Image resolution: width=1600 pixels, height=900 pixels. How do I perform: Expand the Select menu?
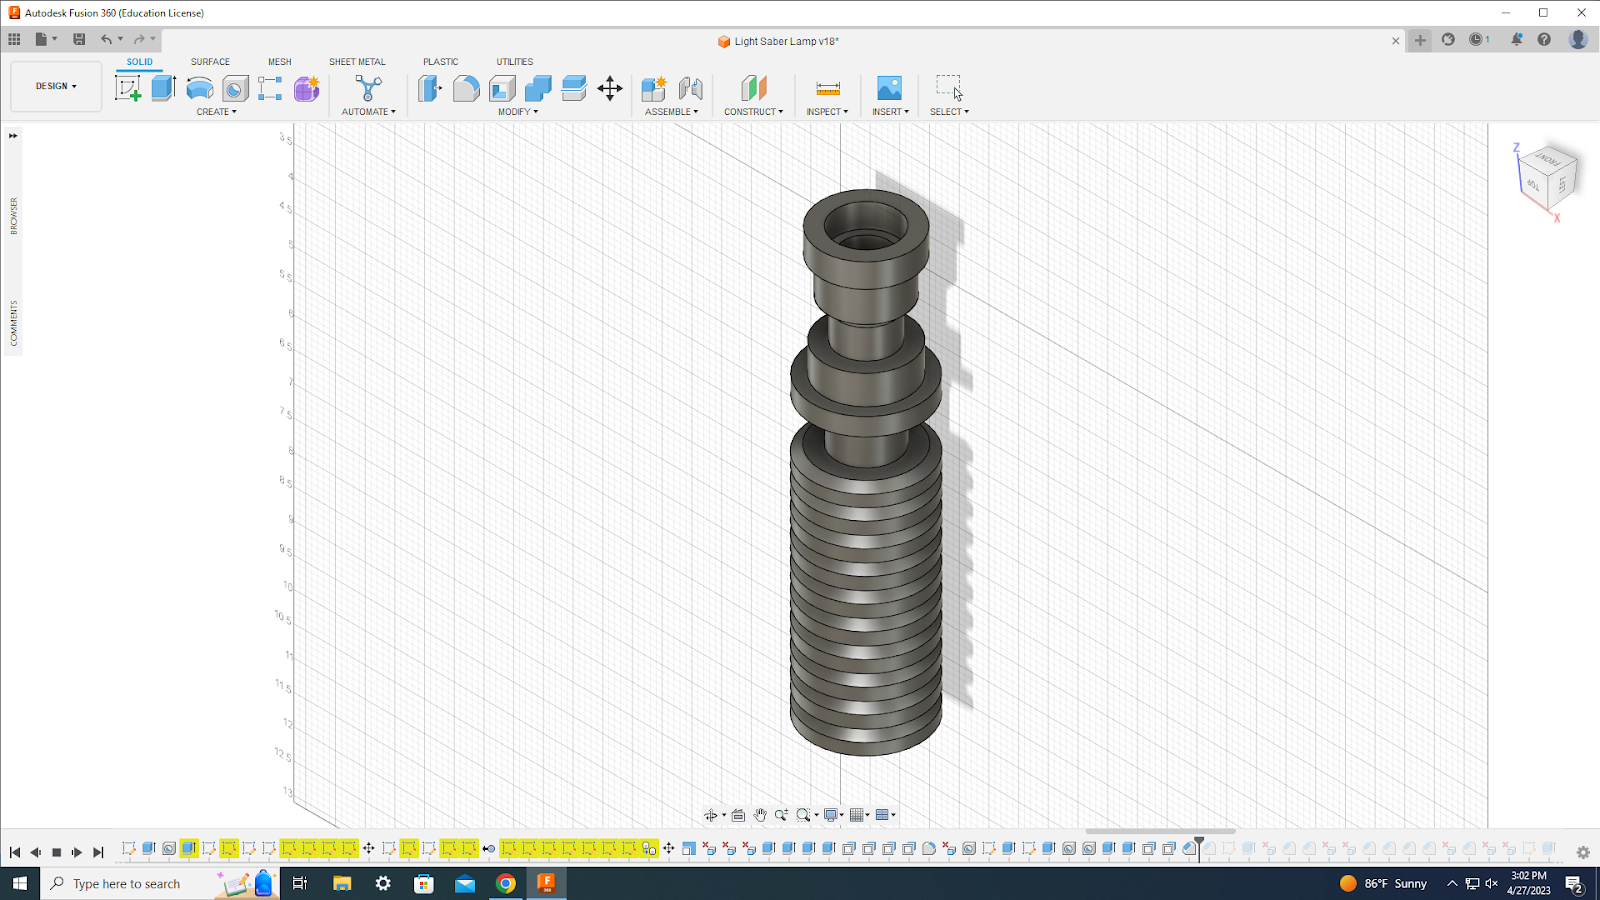[x=949, y=112]
